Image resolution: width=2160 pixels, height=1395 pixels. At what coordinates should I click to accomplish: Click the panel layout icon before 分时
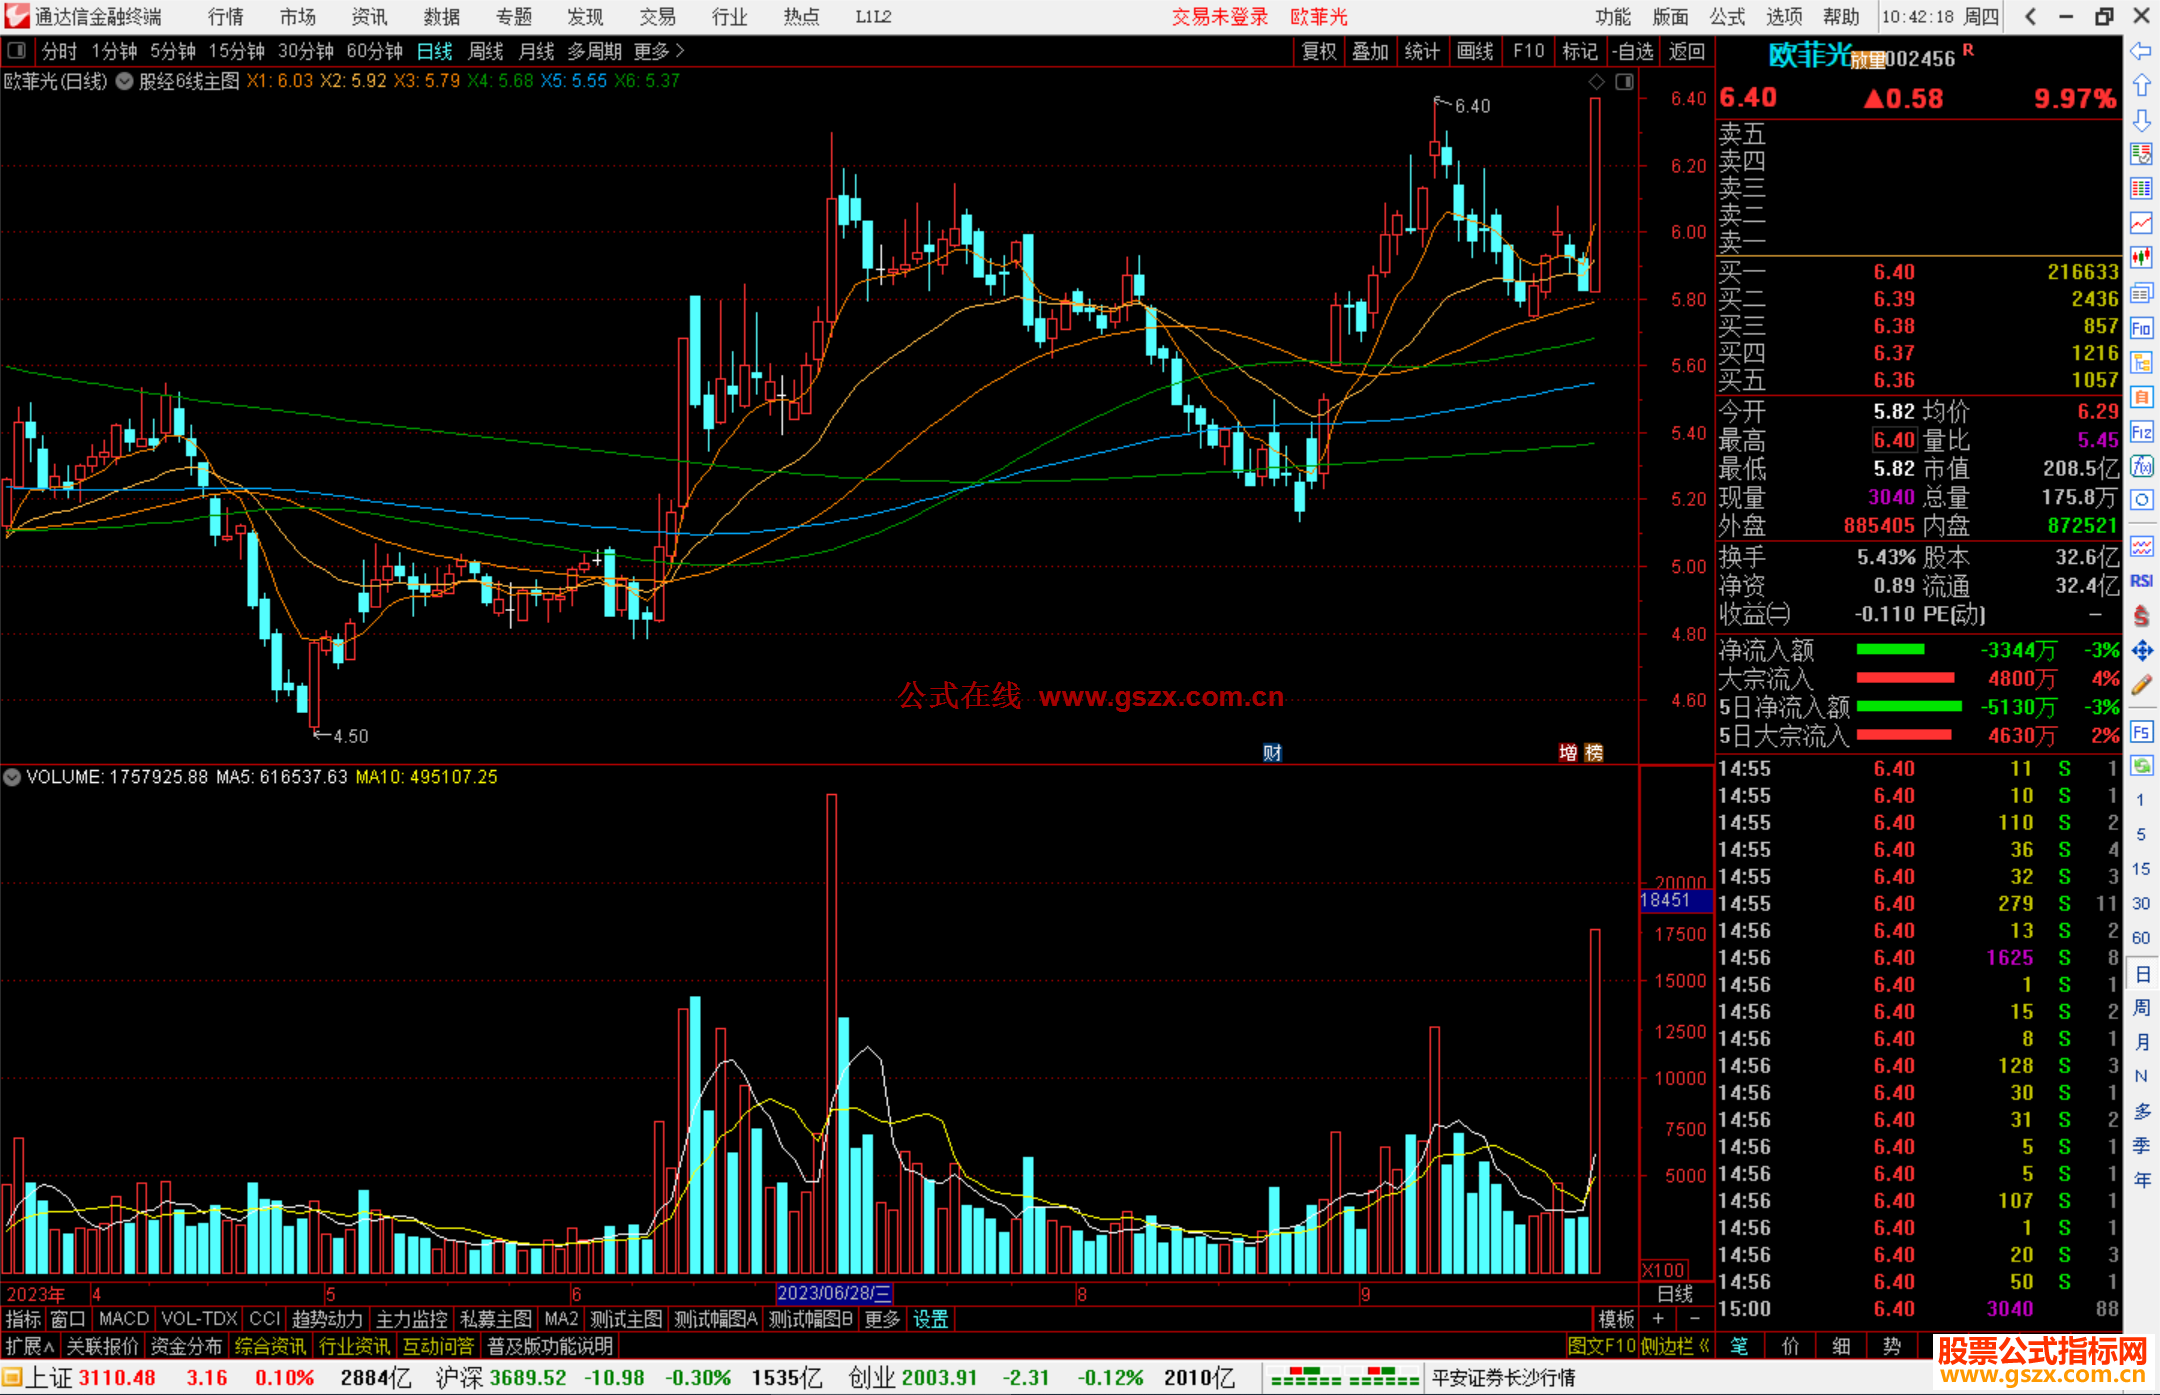(17, 50)
